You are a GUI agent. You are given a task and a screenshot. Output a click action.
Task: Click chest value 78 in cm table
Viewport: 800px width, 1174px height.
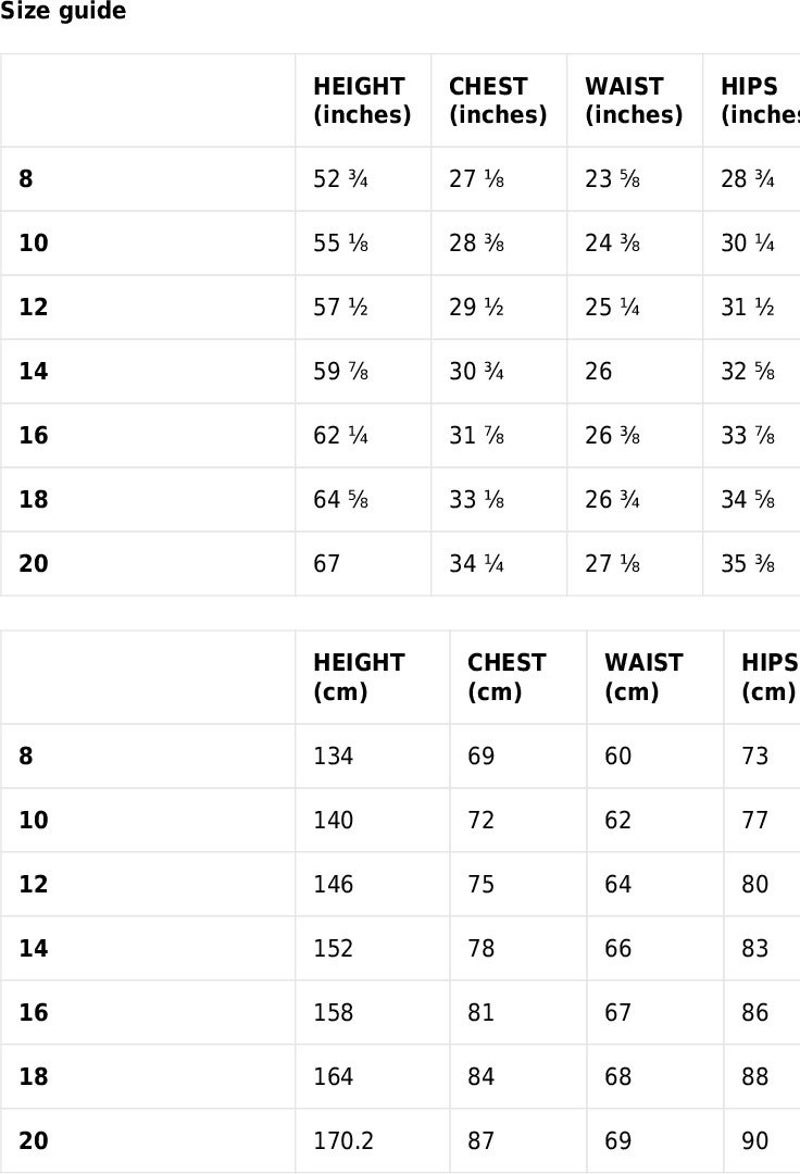click(481, 948)
